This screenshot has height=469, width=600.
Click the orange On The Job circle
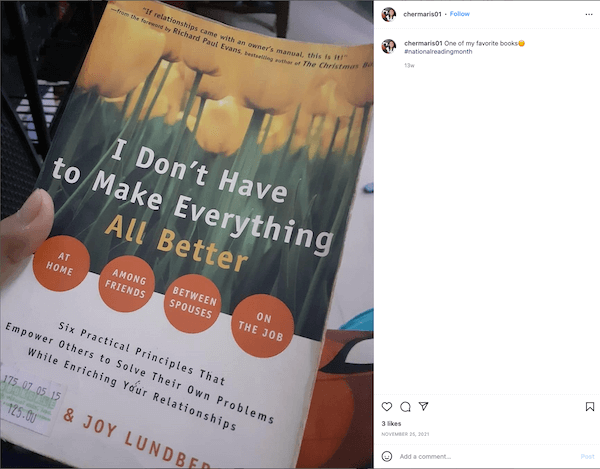(x=262, y=326)
